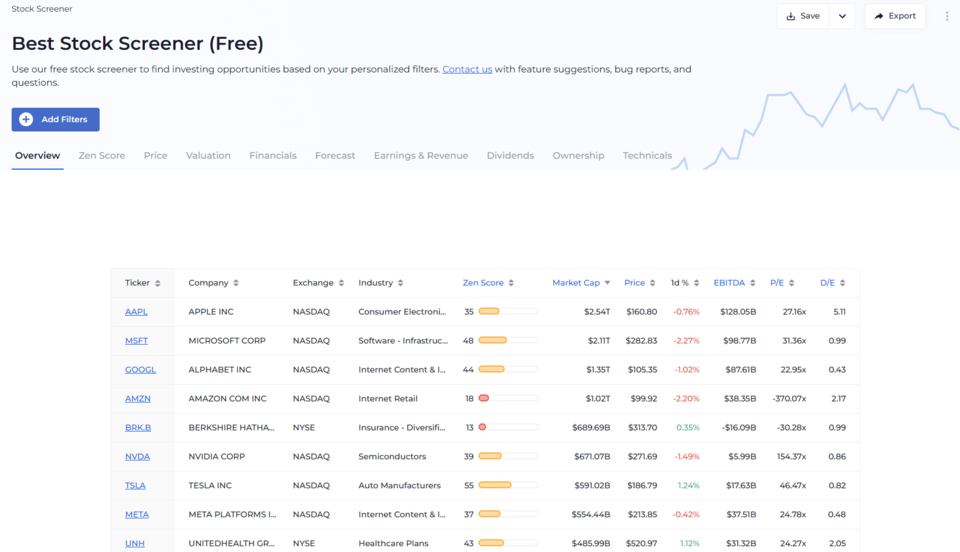Sort table by P/E column
Screen dimensions: 960x552
[782, 283]
